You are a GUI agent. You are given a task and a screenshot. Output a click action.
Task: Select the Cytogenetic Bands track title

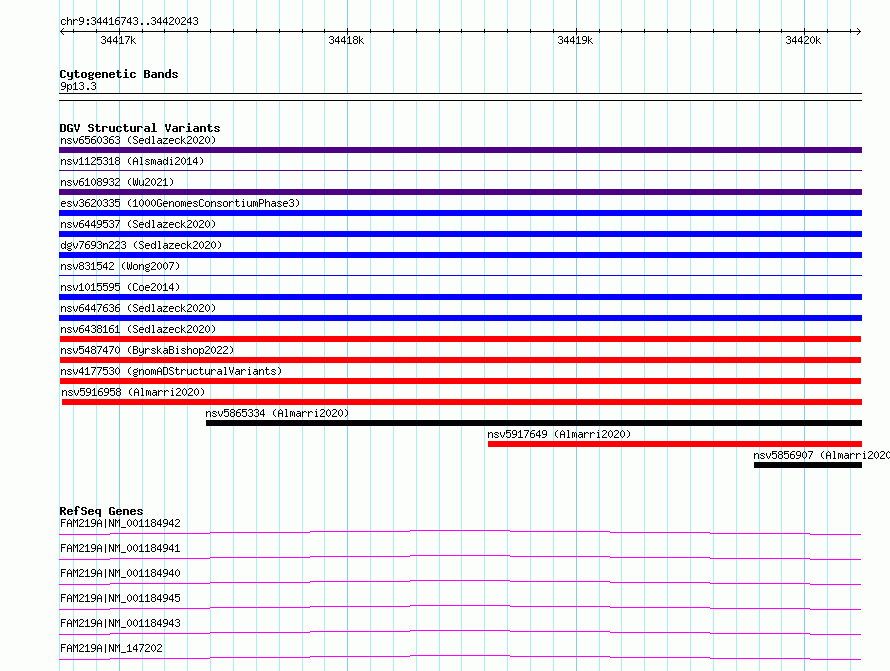pos(119,74)
